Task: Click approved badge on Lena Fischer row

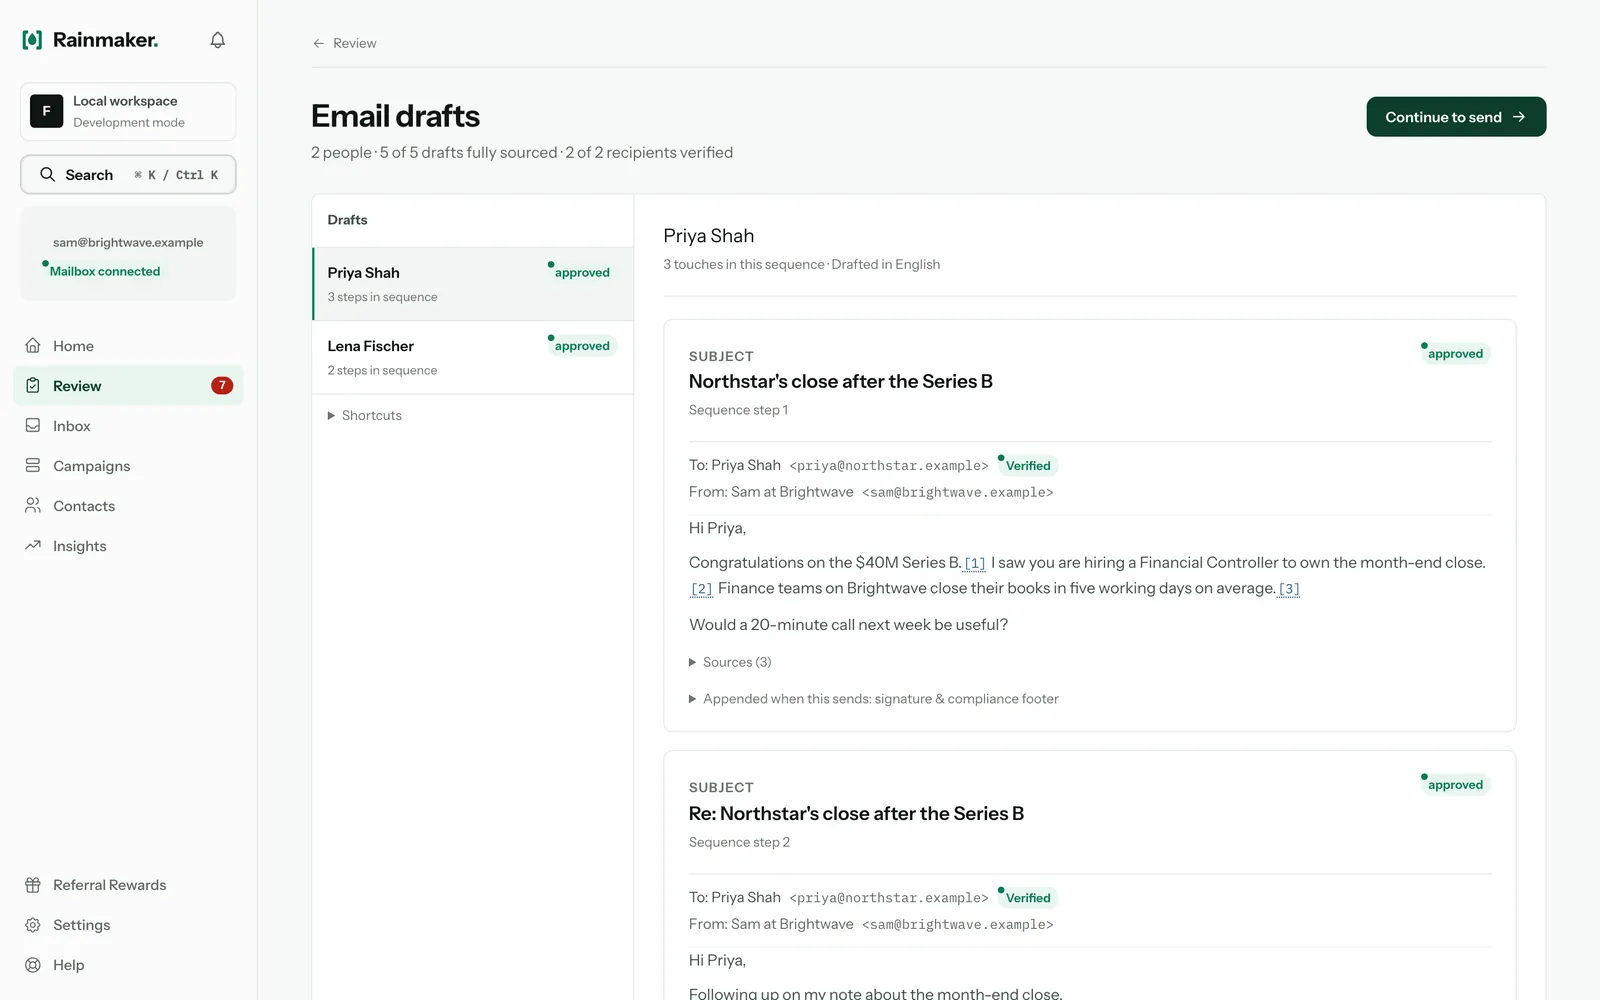Action: [x=582, y=345]
